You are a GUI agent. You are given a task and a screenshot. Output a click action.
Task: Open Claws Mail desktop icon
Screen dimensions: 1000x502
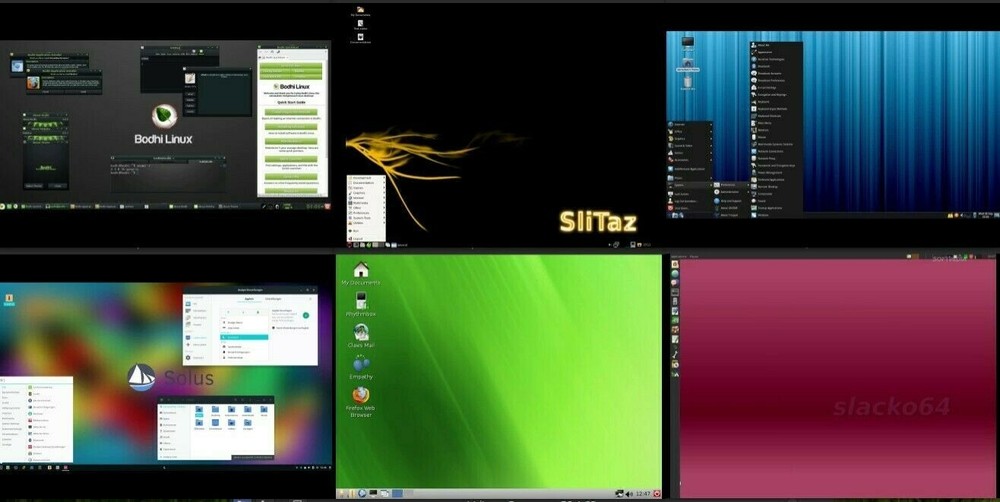tap(361, 336)
